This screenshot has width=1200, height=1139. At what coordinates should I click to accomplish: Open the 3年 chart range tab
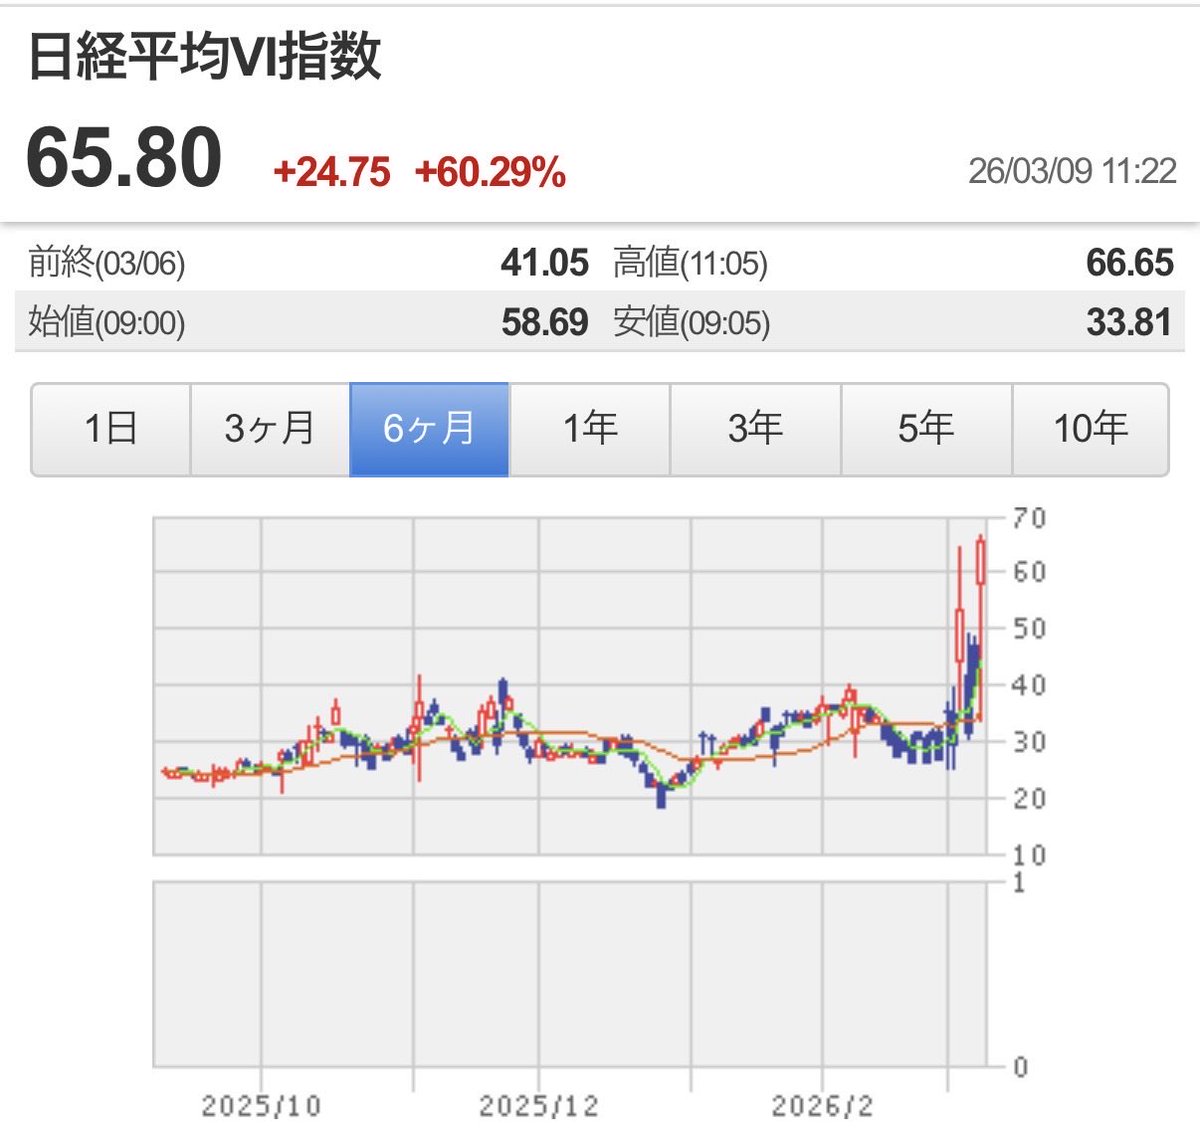point(755,429)
